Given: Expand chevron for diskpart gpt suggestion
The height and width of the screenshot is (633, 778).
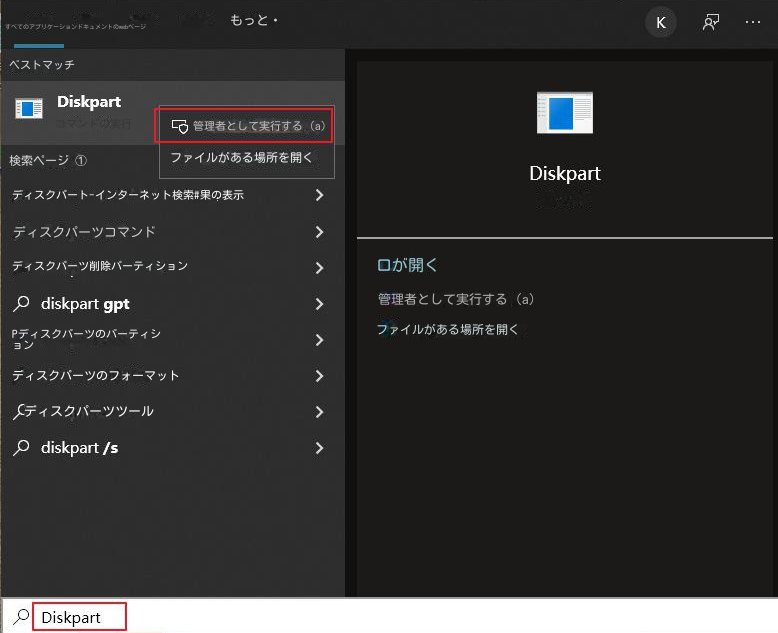Looking at the screenshot, I should click(319, 304).
